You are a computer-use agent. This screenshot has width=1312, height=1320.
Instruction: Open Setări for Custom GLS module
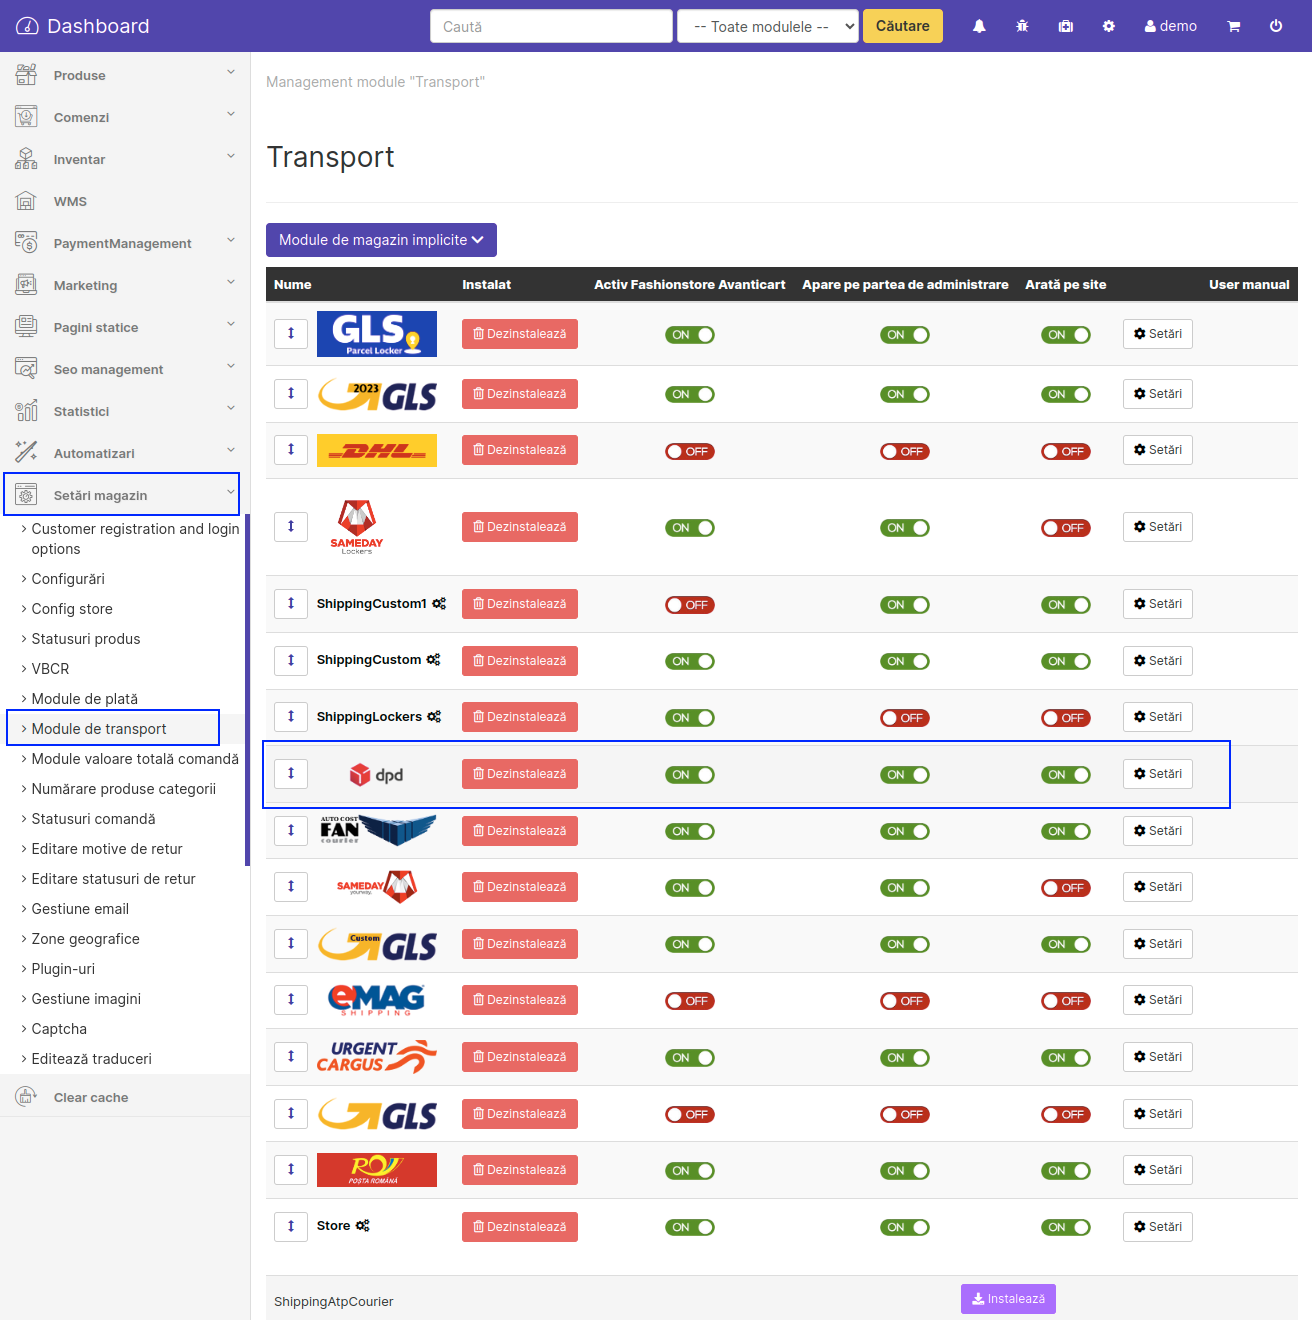pyautogui.click(x=1158, y=944)
